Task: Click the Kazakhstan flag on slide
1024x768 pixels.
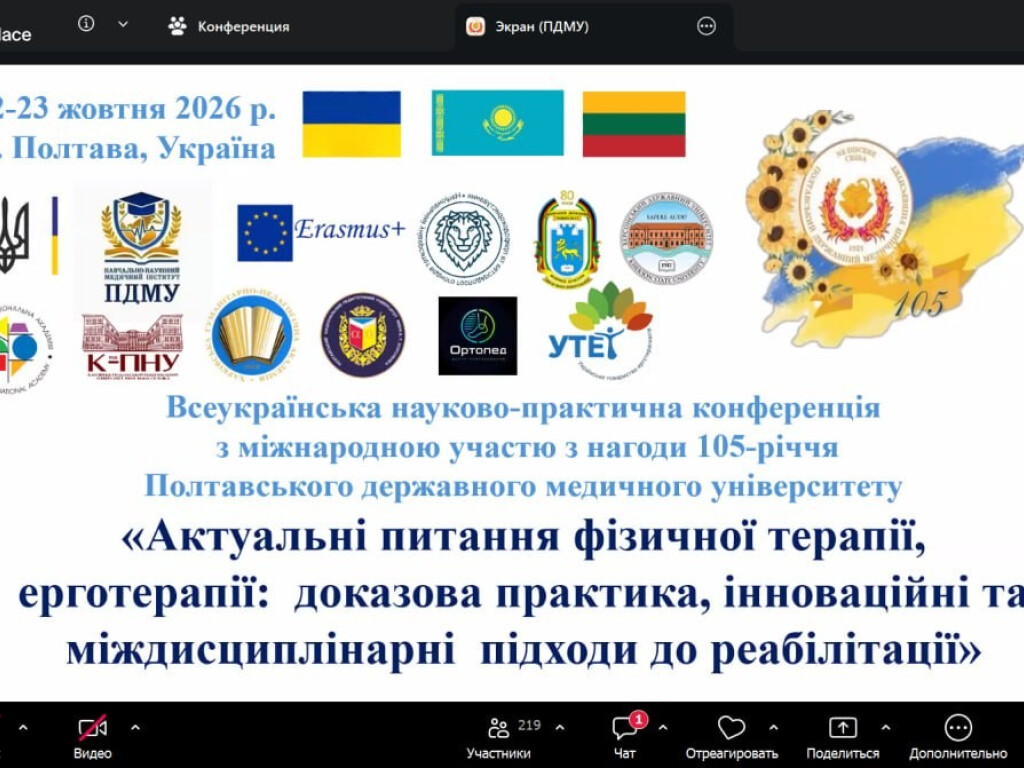Action: 498,123
